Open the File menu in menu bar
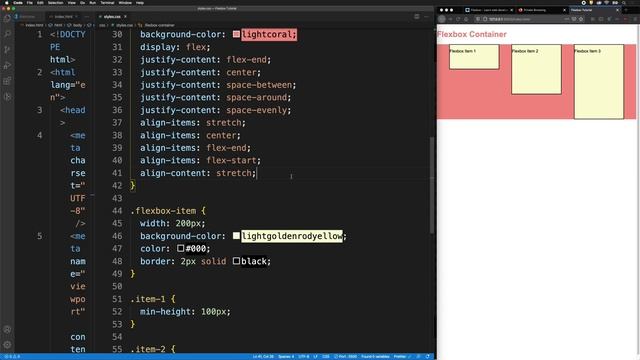 (29, 2)
